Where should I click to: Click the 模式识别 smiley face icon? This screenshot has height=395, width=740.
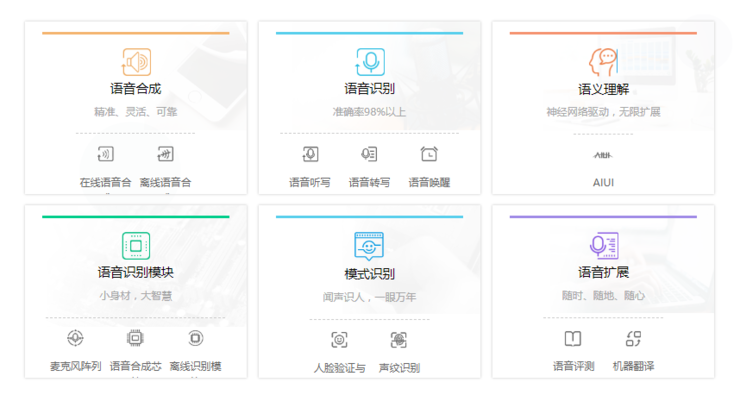coord(369,246)
